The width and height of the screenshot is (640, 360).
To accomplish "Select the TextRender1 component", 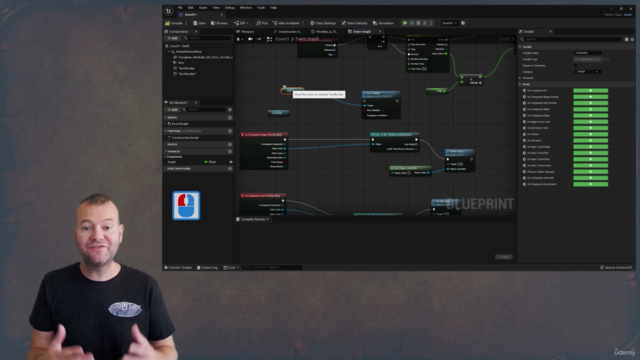I will tap(185, 74).
